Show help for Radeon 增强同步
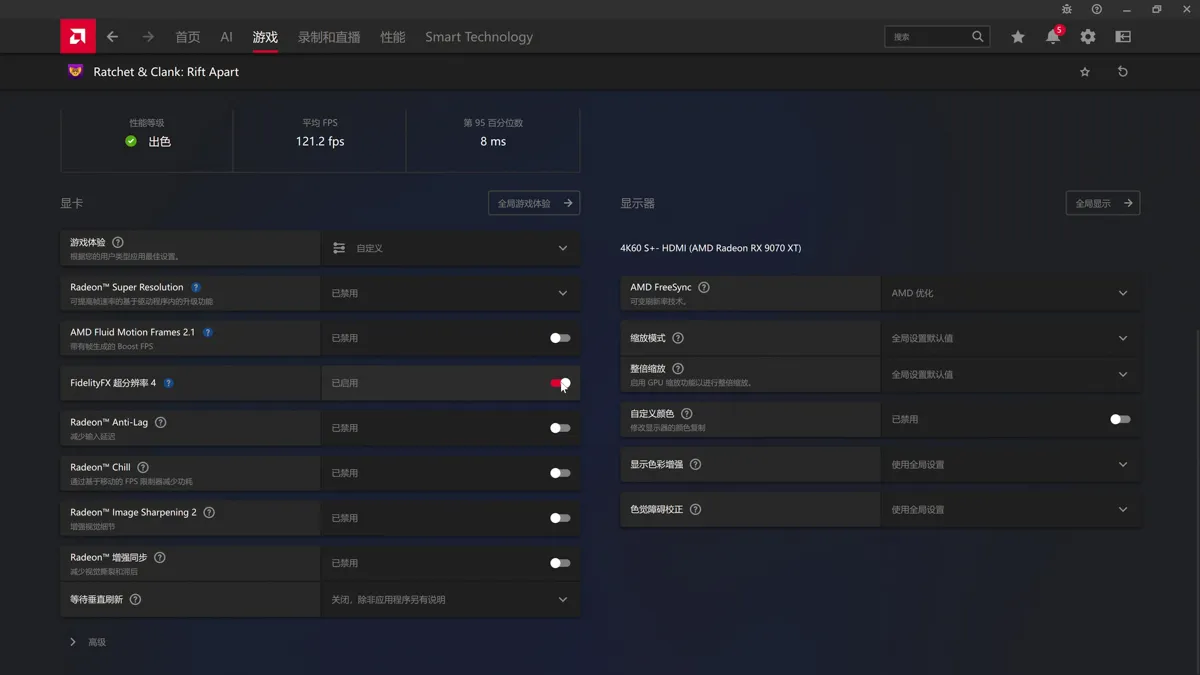 click(160, 557)
